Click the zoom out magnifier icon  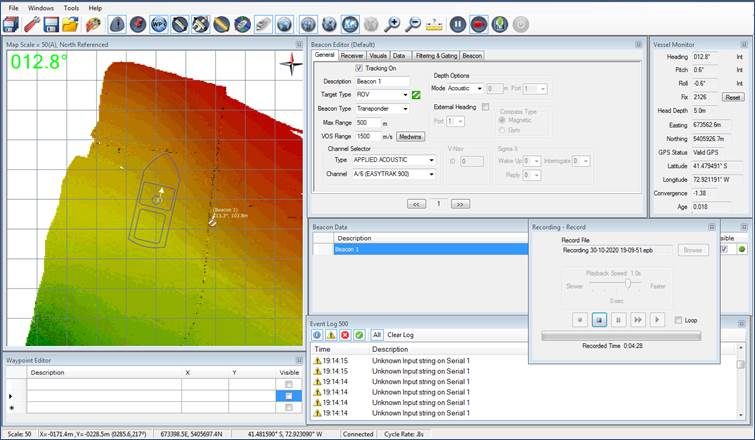click(x=414, y=23)
